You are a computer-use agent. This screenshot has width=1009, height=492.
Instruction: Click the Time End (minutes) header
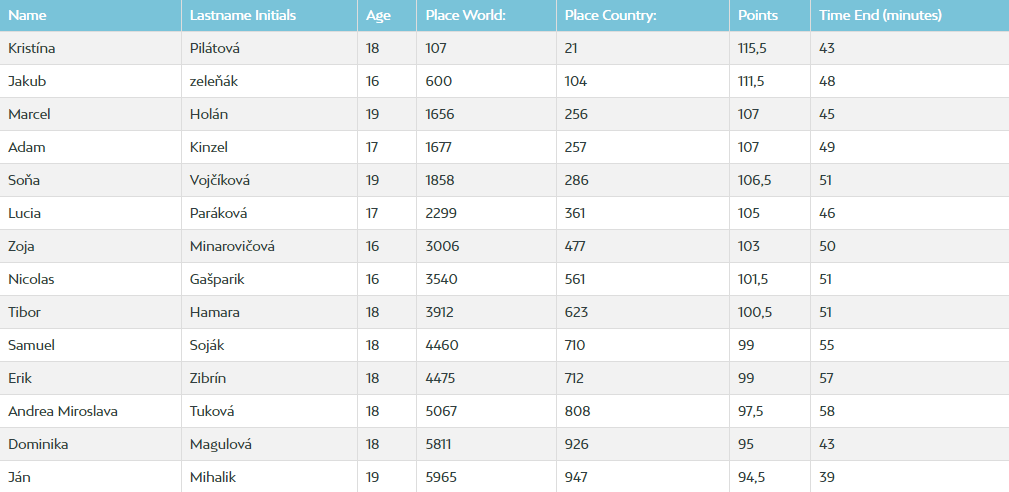(910, 15)
